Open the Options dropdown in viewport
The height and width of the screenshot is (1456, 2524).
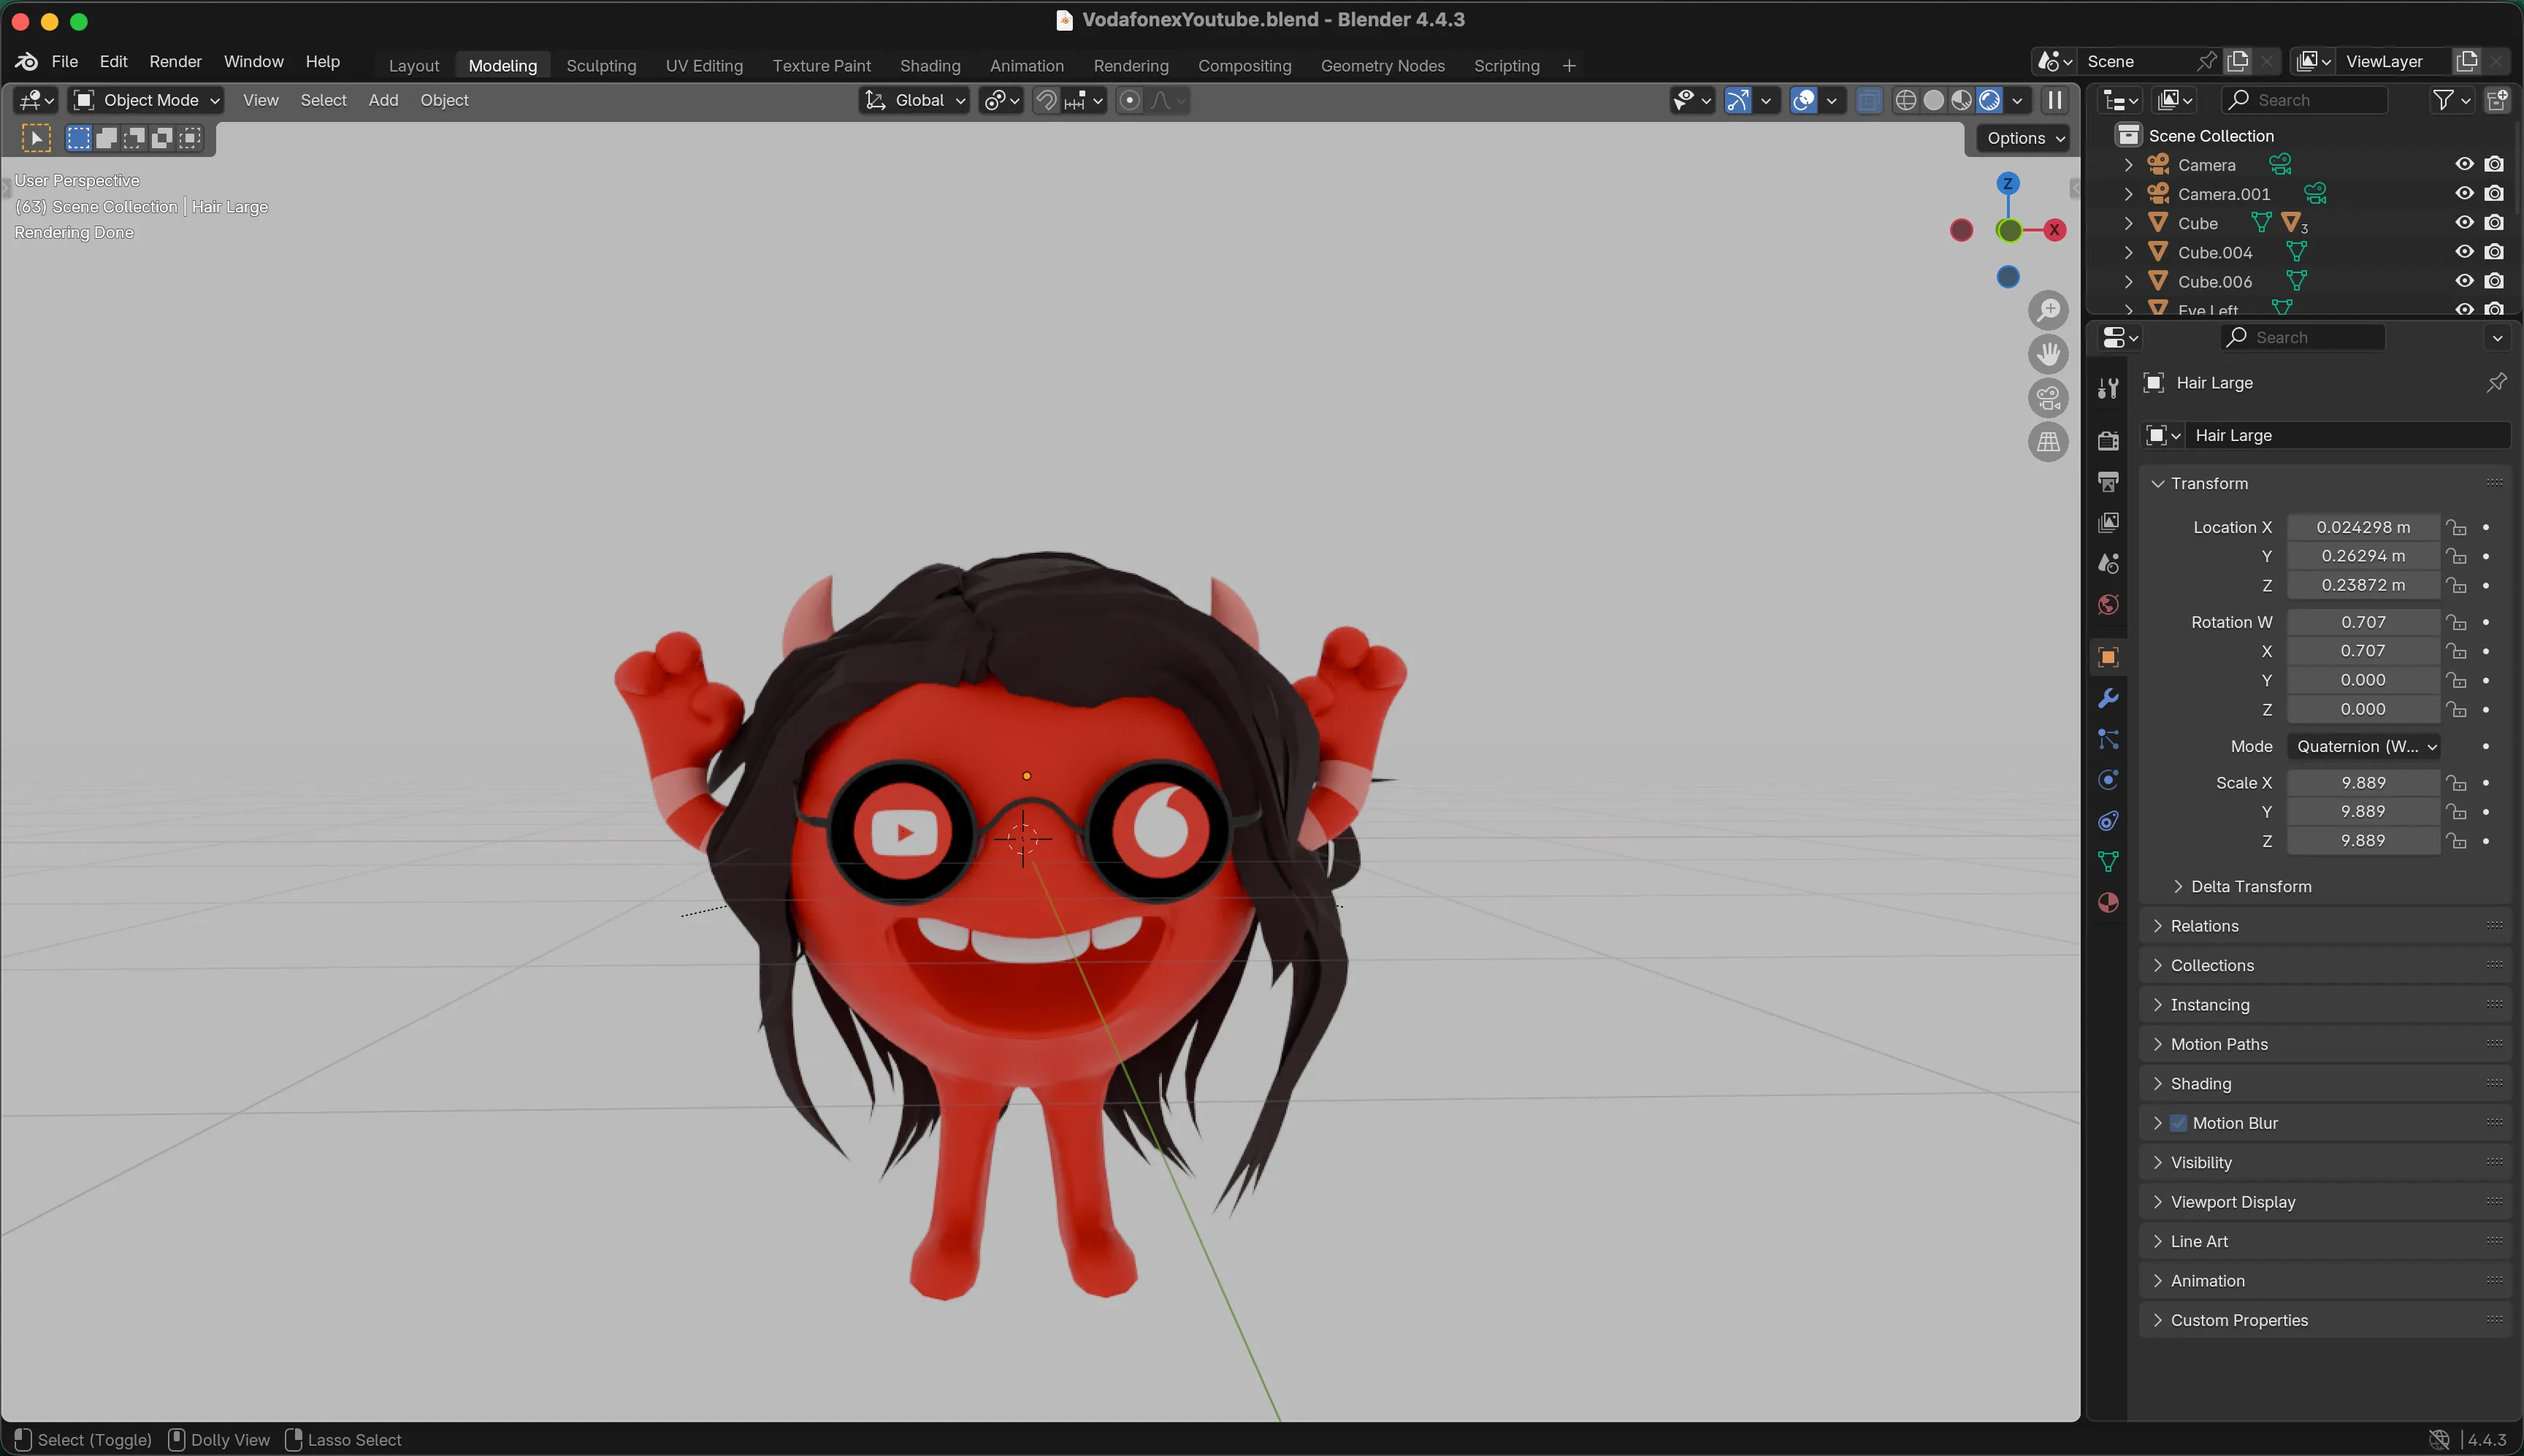2025,138
